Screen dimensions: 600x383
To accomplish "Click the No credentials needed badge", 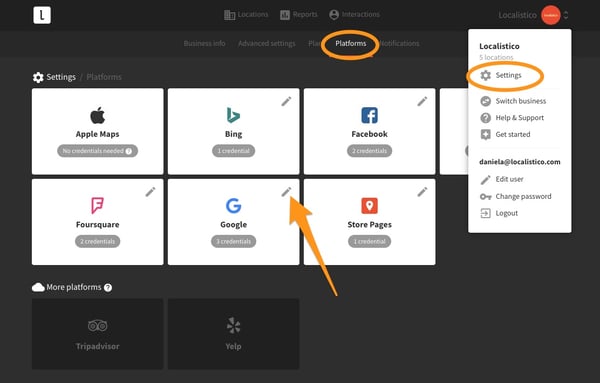I will pyautogui.click(x=98, y=151).
